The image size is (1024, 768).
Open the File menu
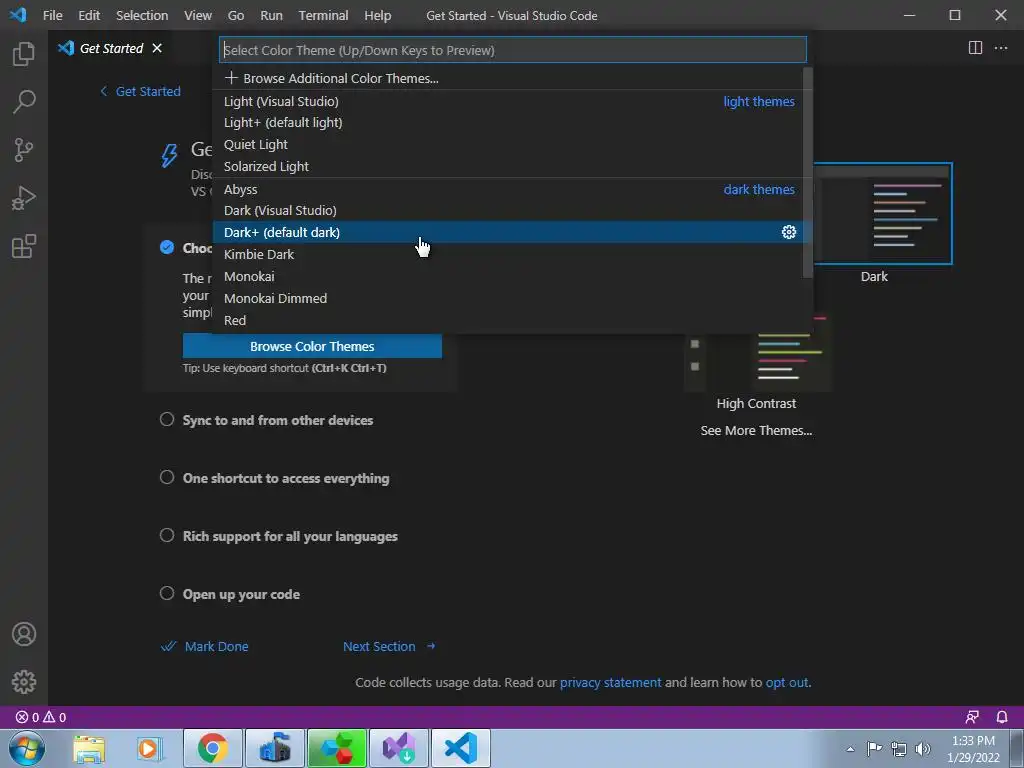52,15
